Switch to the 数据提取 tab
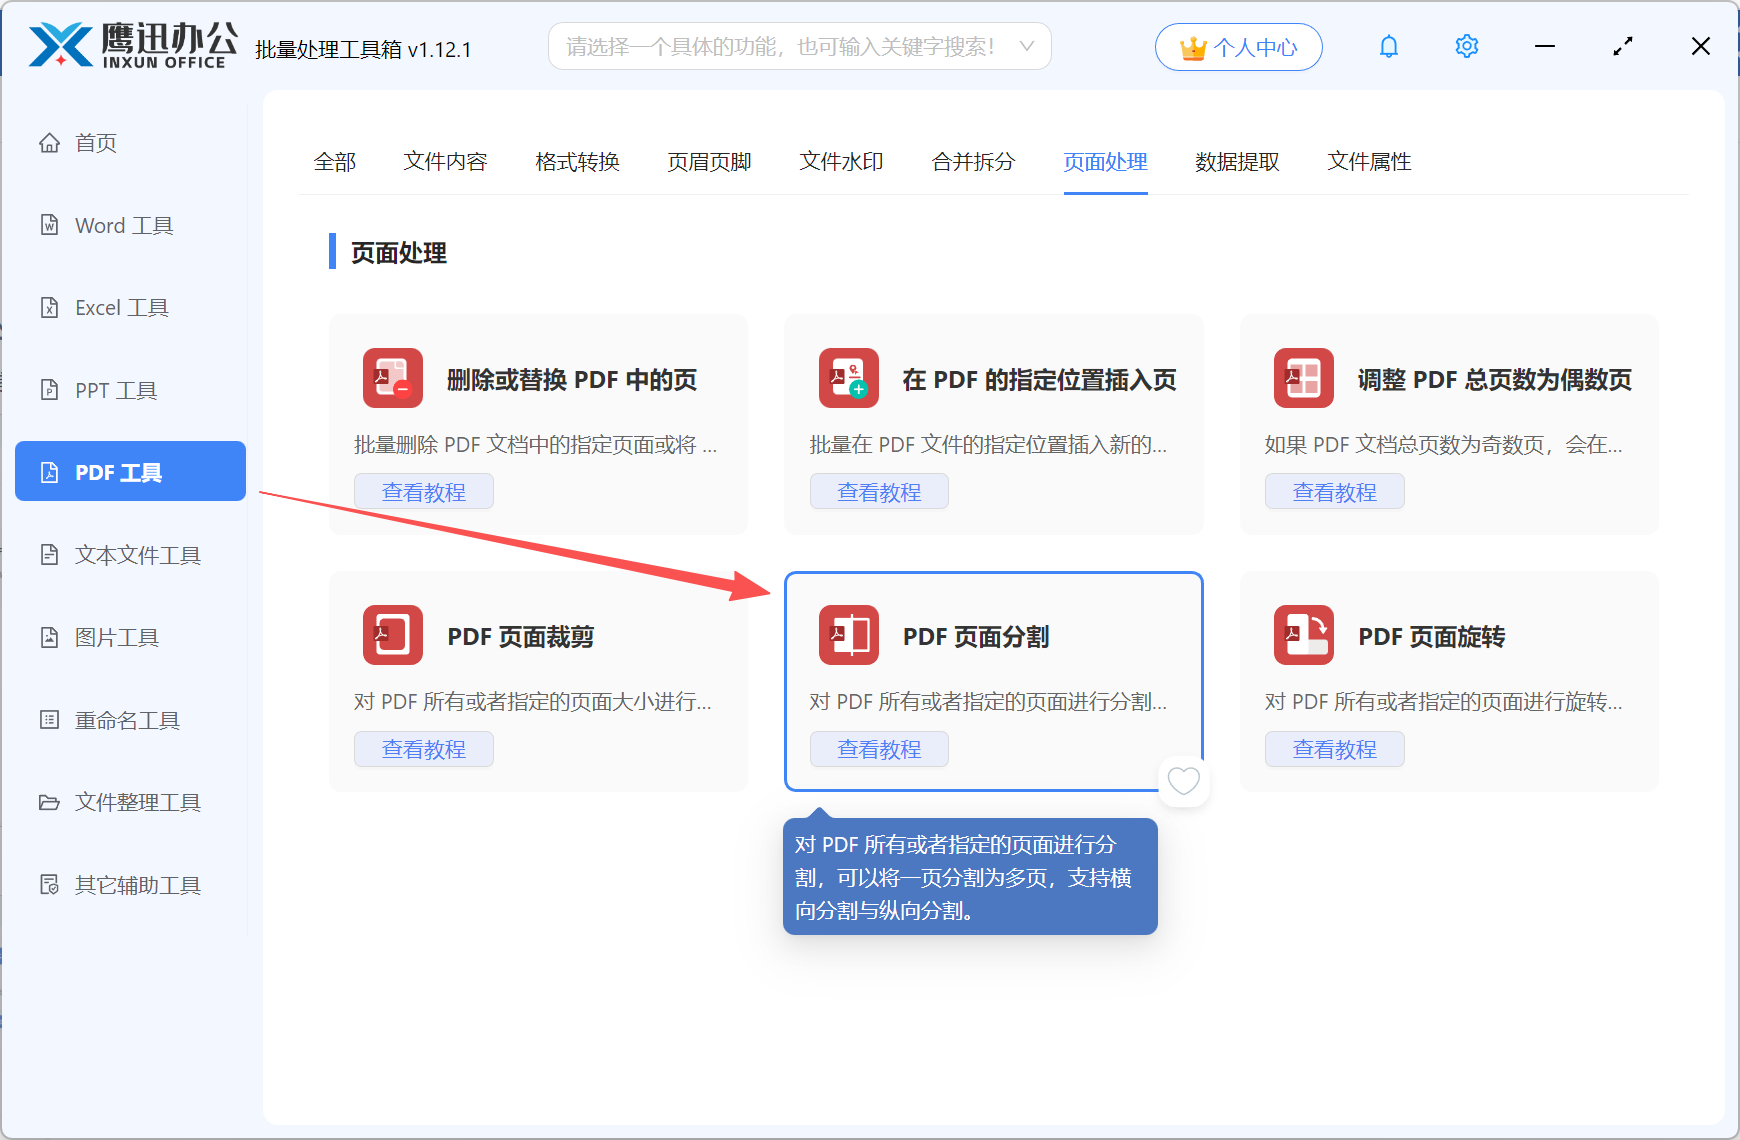Image resolution: width=1740 pixels, height=1140 pixels. 1238,162
